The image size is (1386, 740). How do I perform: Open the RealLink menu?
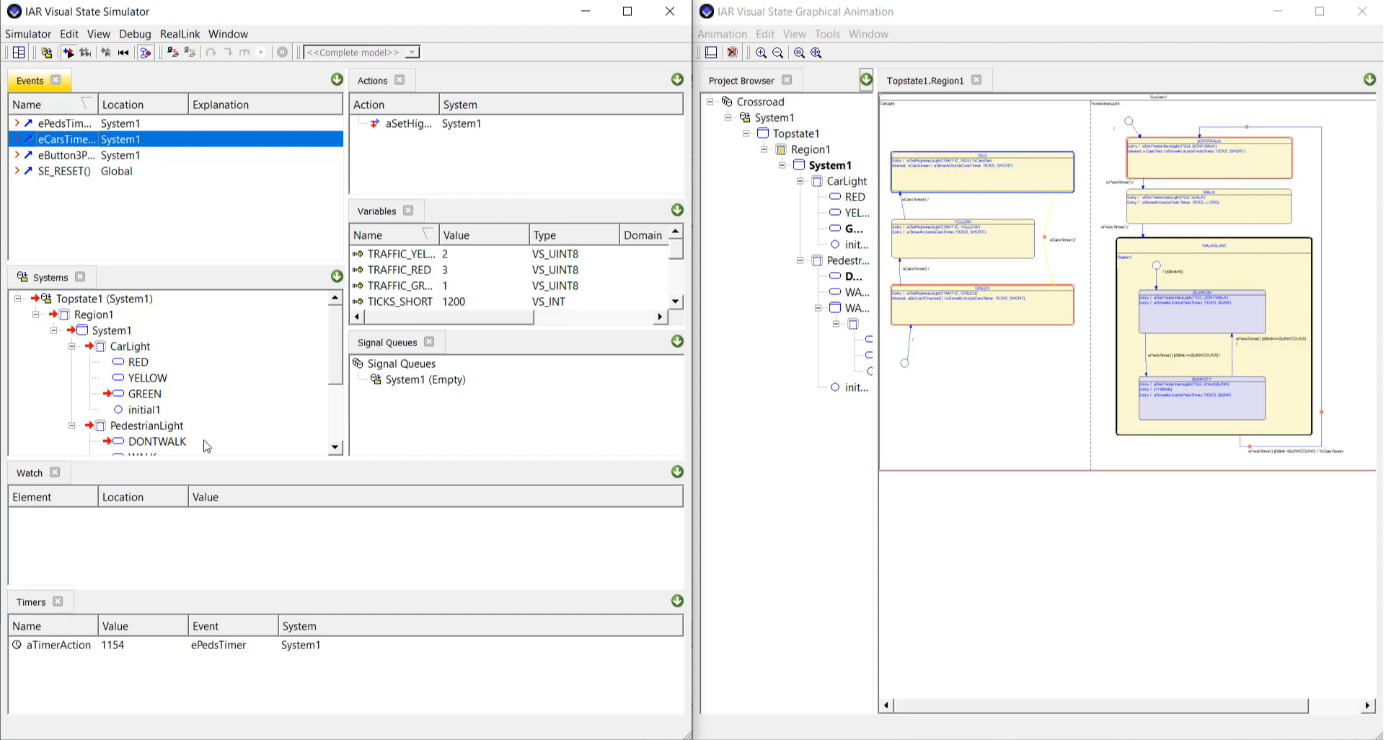(x=180, y=34)
